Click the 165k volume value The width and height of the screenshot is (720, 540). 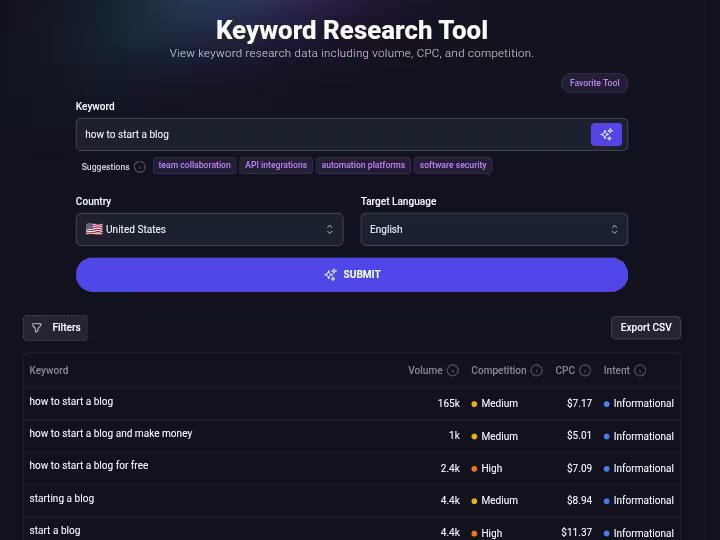[x=449, y=403]
